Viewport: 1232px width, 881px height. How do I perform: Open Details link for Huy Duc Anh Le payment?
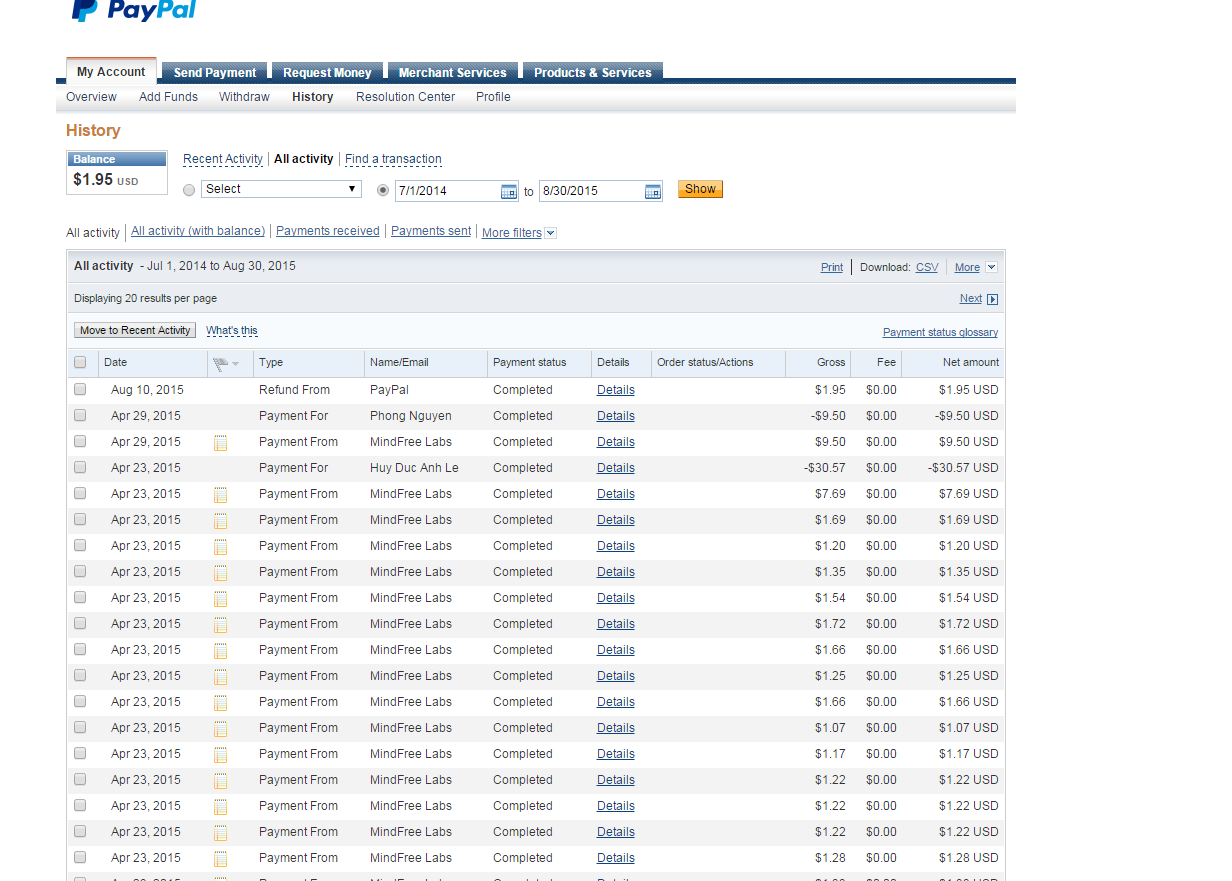(x=615, y=468)
